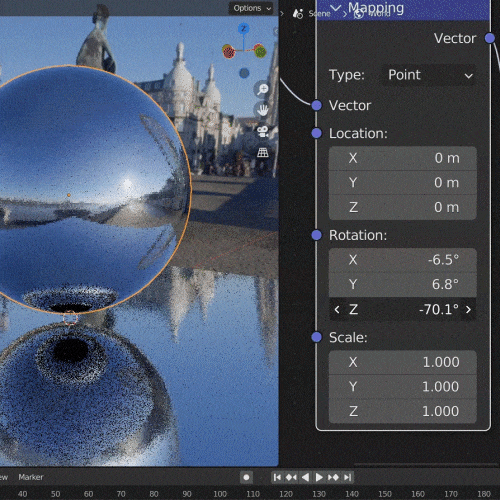Viewport: 500px width, 500px height.
Task: Click the red X axis gizmo handle
Action: [229, 51]
